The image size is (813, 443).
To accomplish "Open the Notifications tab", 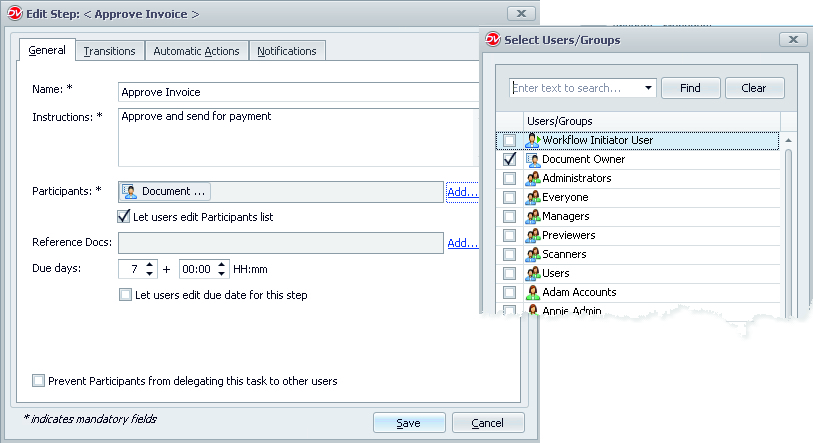I will tap(287, 51).
